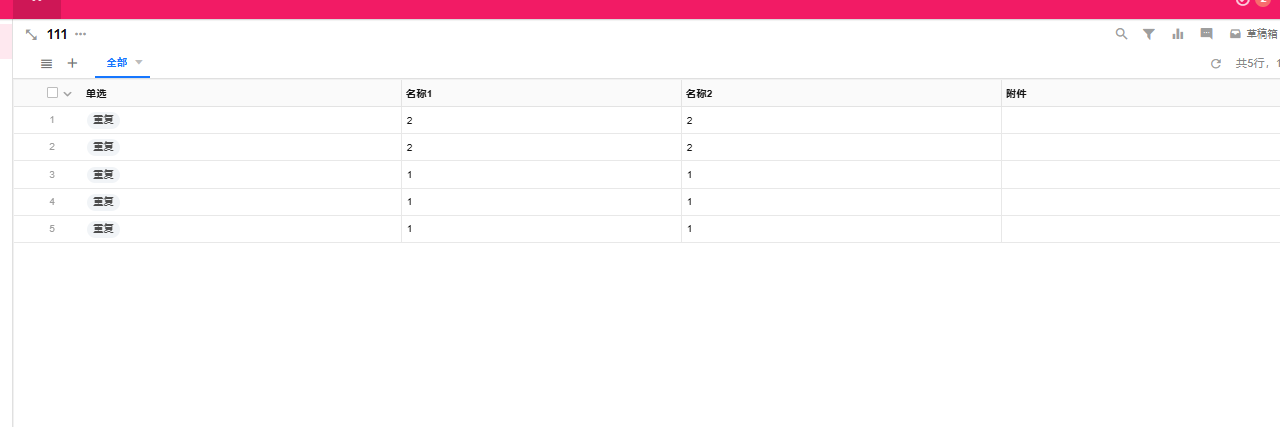Select the 重复 tag in row 1
The height and width of the screenshot is (427, 1280).
(x=103, y=120)
